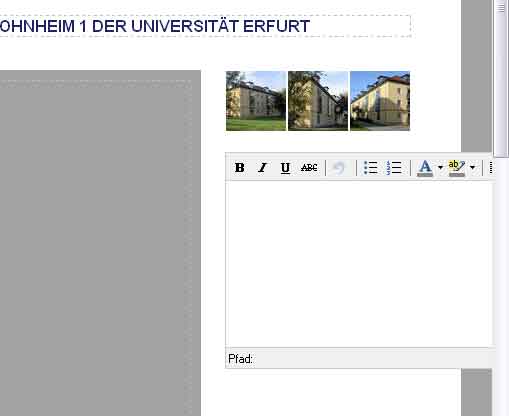
Task: Apply strikethrough (ABC) formatting
Action: click(x=309, y=168)
